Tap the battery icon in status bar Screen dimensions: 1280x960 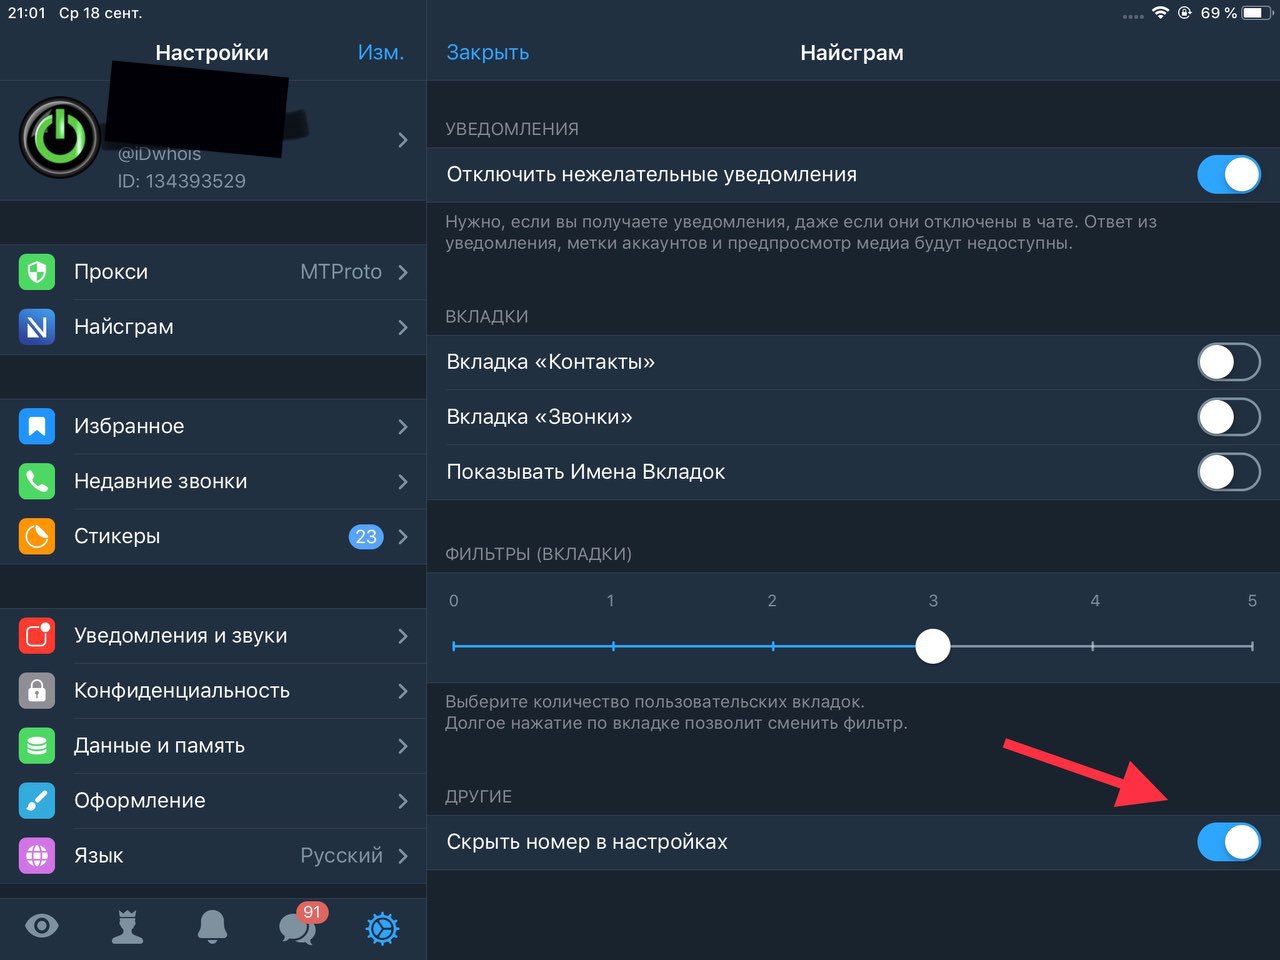pos(1257,13)
